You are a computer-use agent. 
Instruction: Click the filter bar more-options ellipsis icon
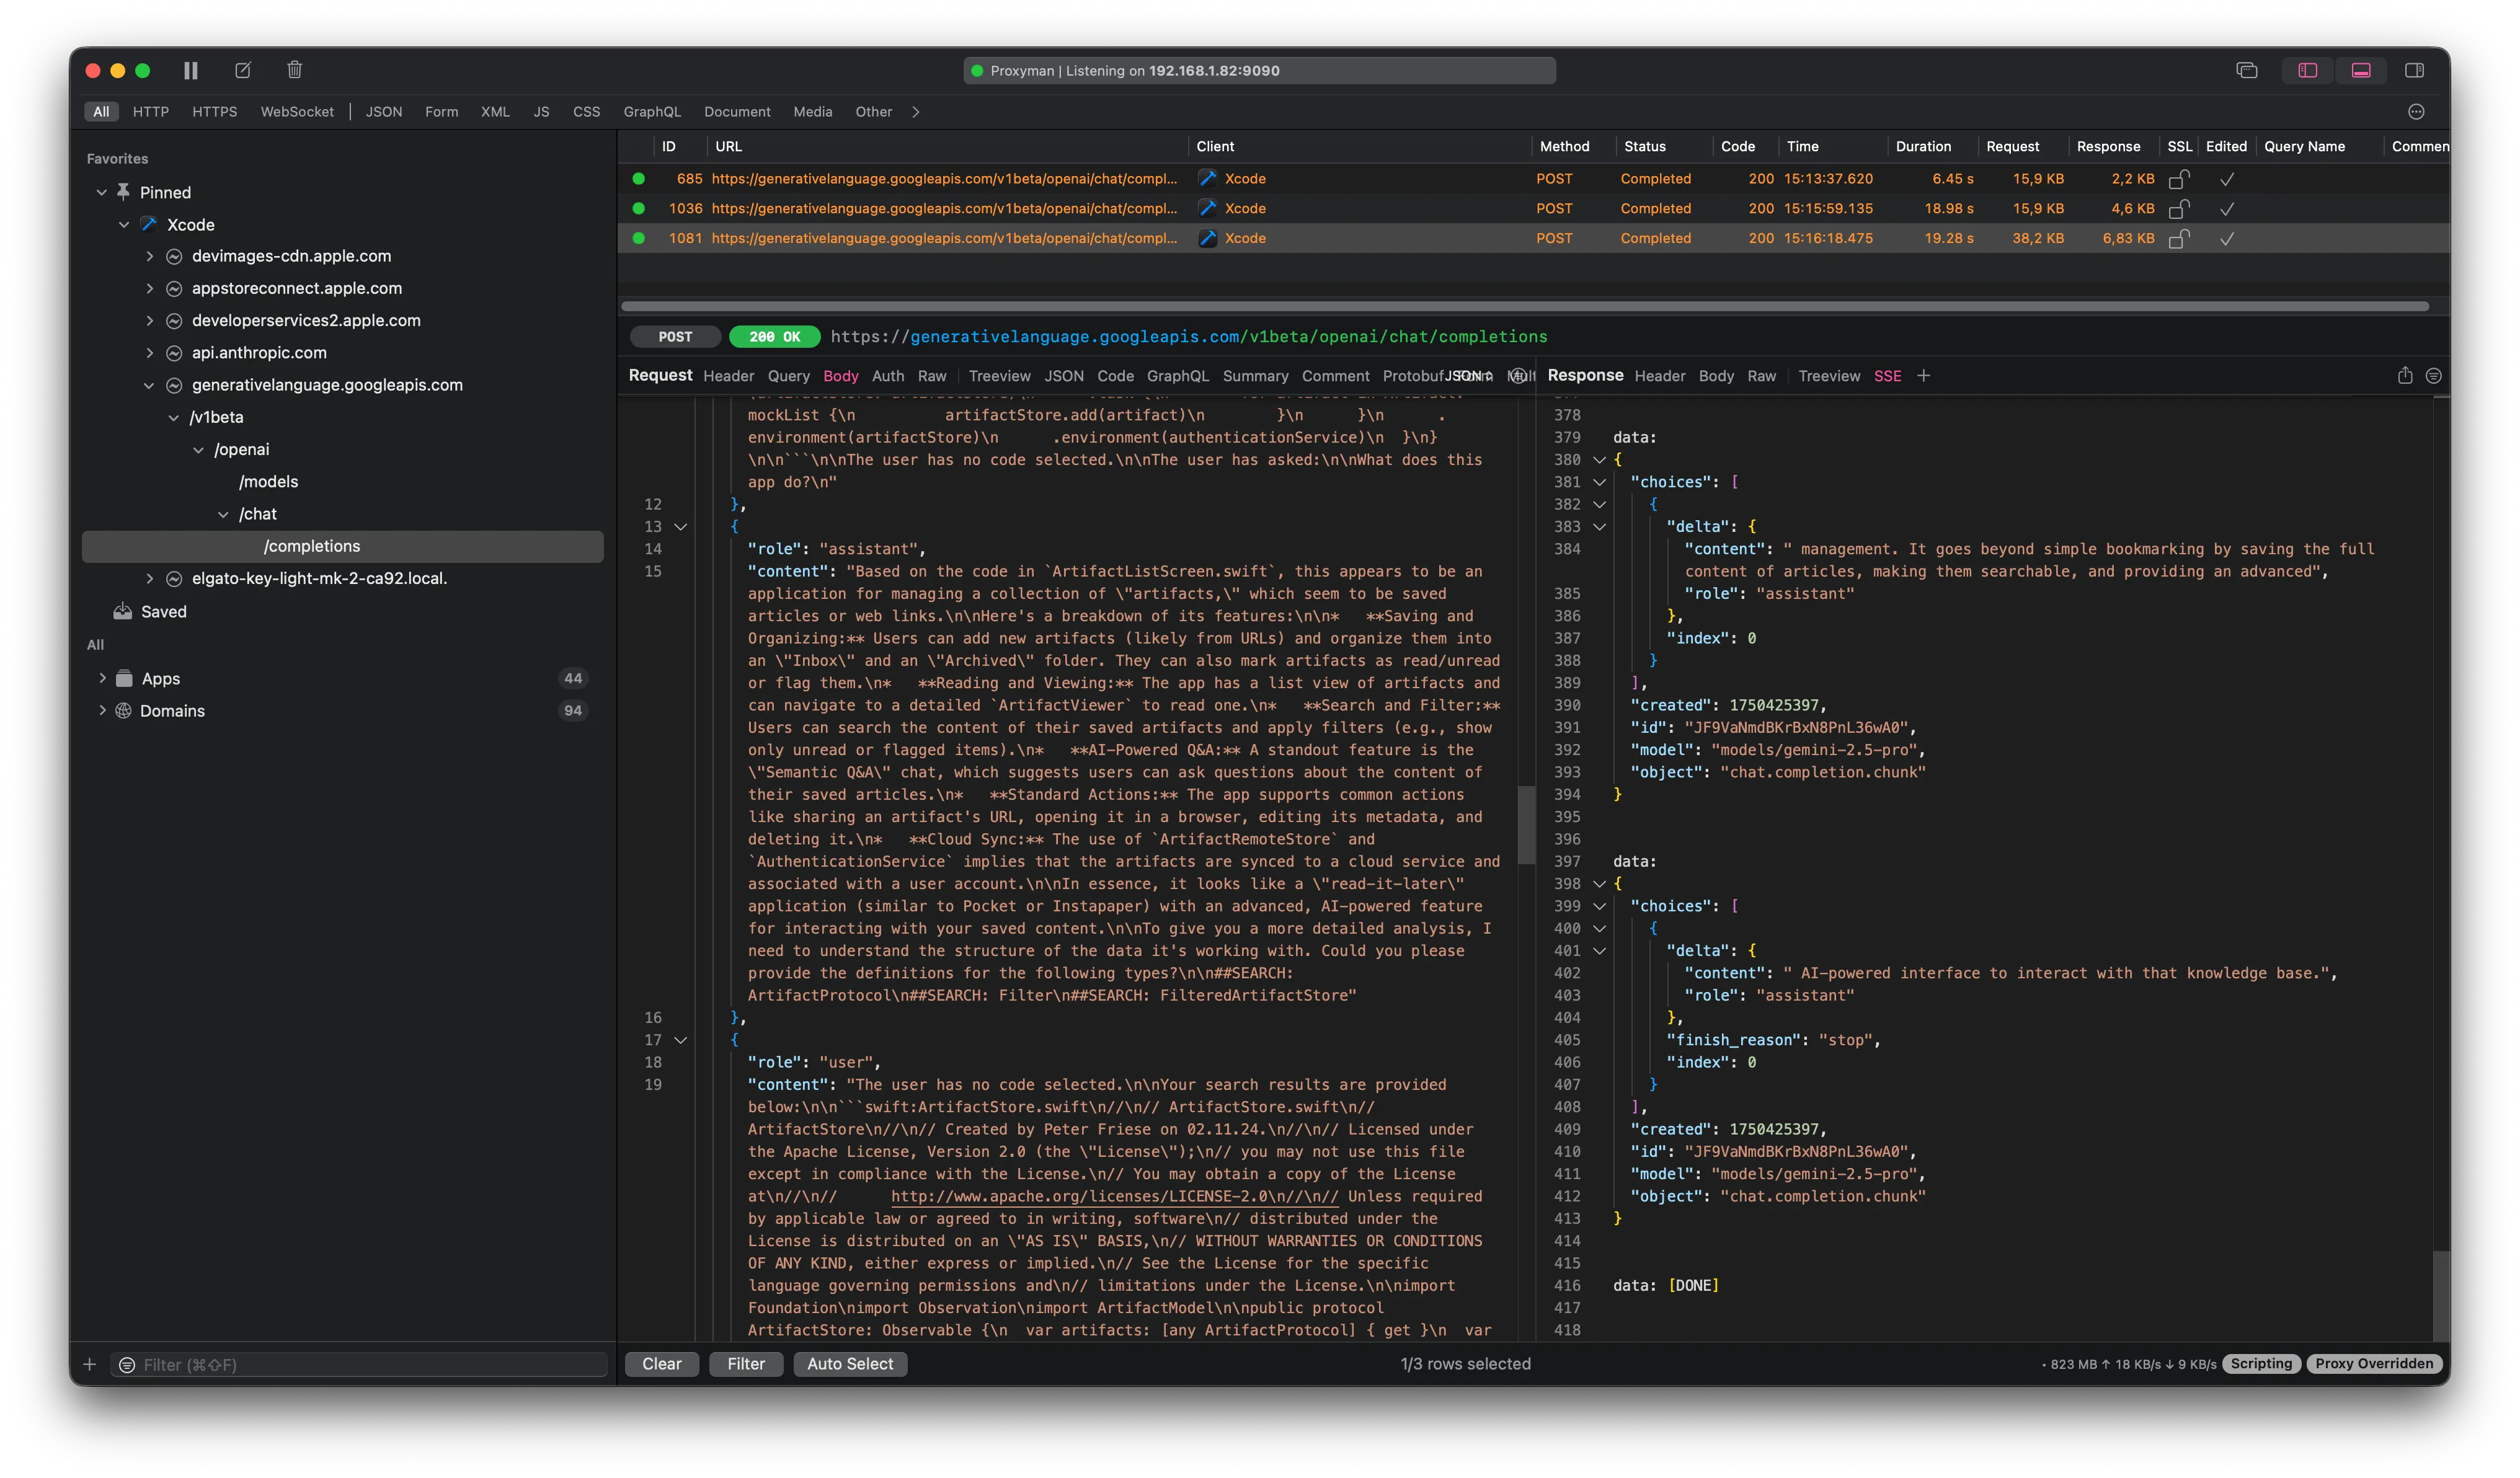click(2416, 112)
